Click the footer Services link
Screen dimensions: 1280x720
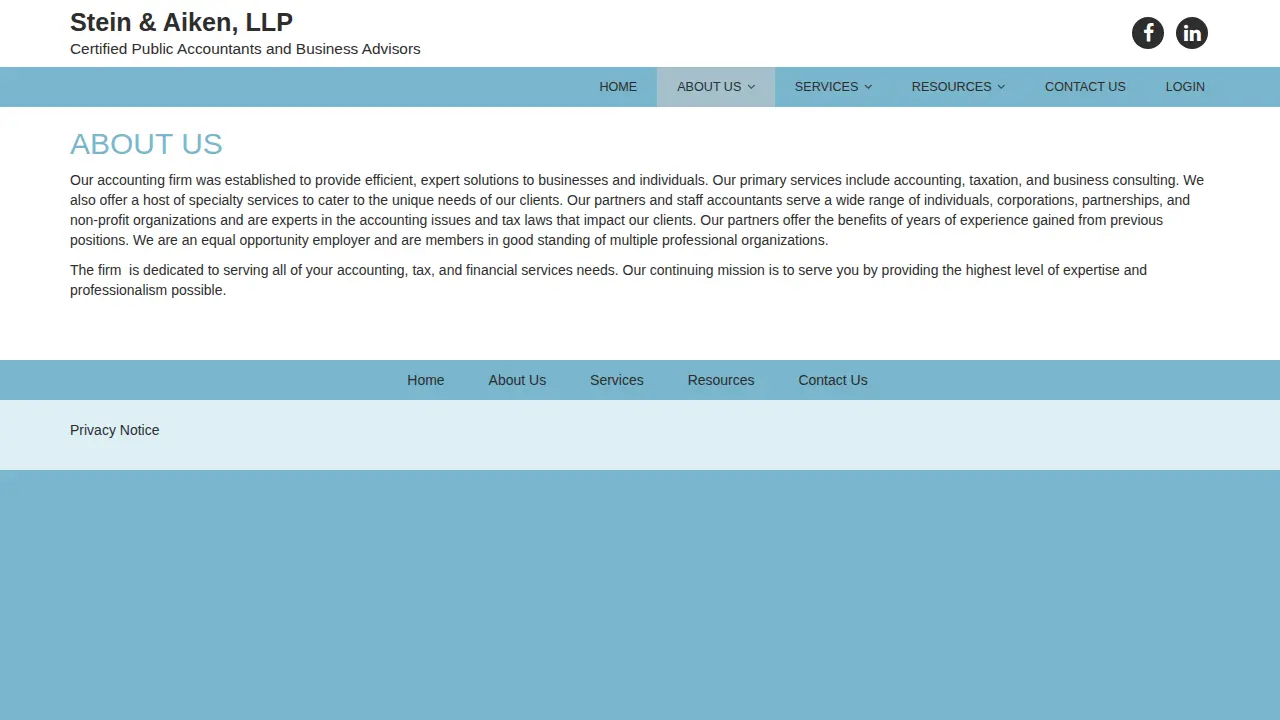tap(617, 380)
